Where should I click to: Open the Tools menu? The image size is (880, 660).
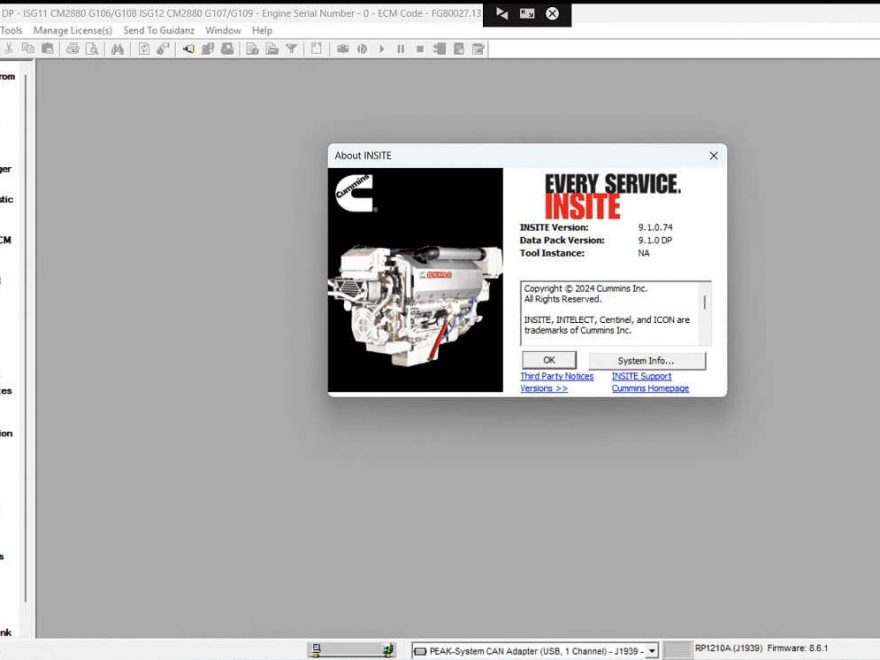11,30
